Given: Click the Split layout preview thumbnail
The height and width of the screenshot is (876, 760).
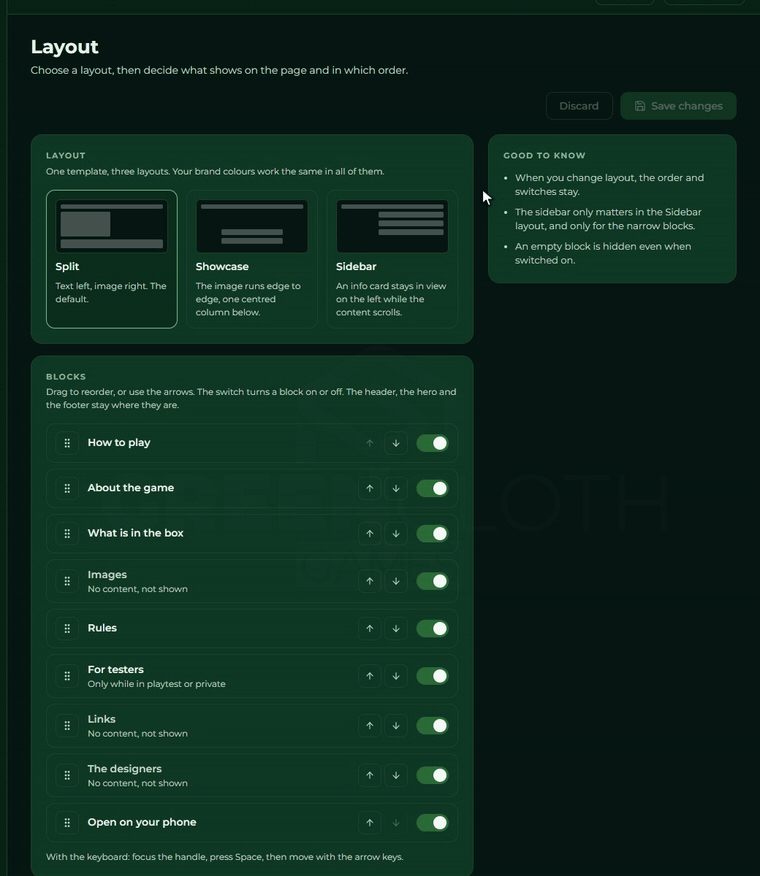Looking at the screenshot, I should tap(112, 226).
